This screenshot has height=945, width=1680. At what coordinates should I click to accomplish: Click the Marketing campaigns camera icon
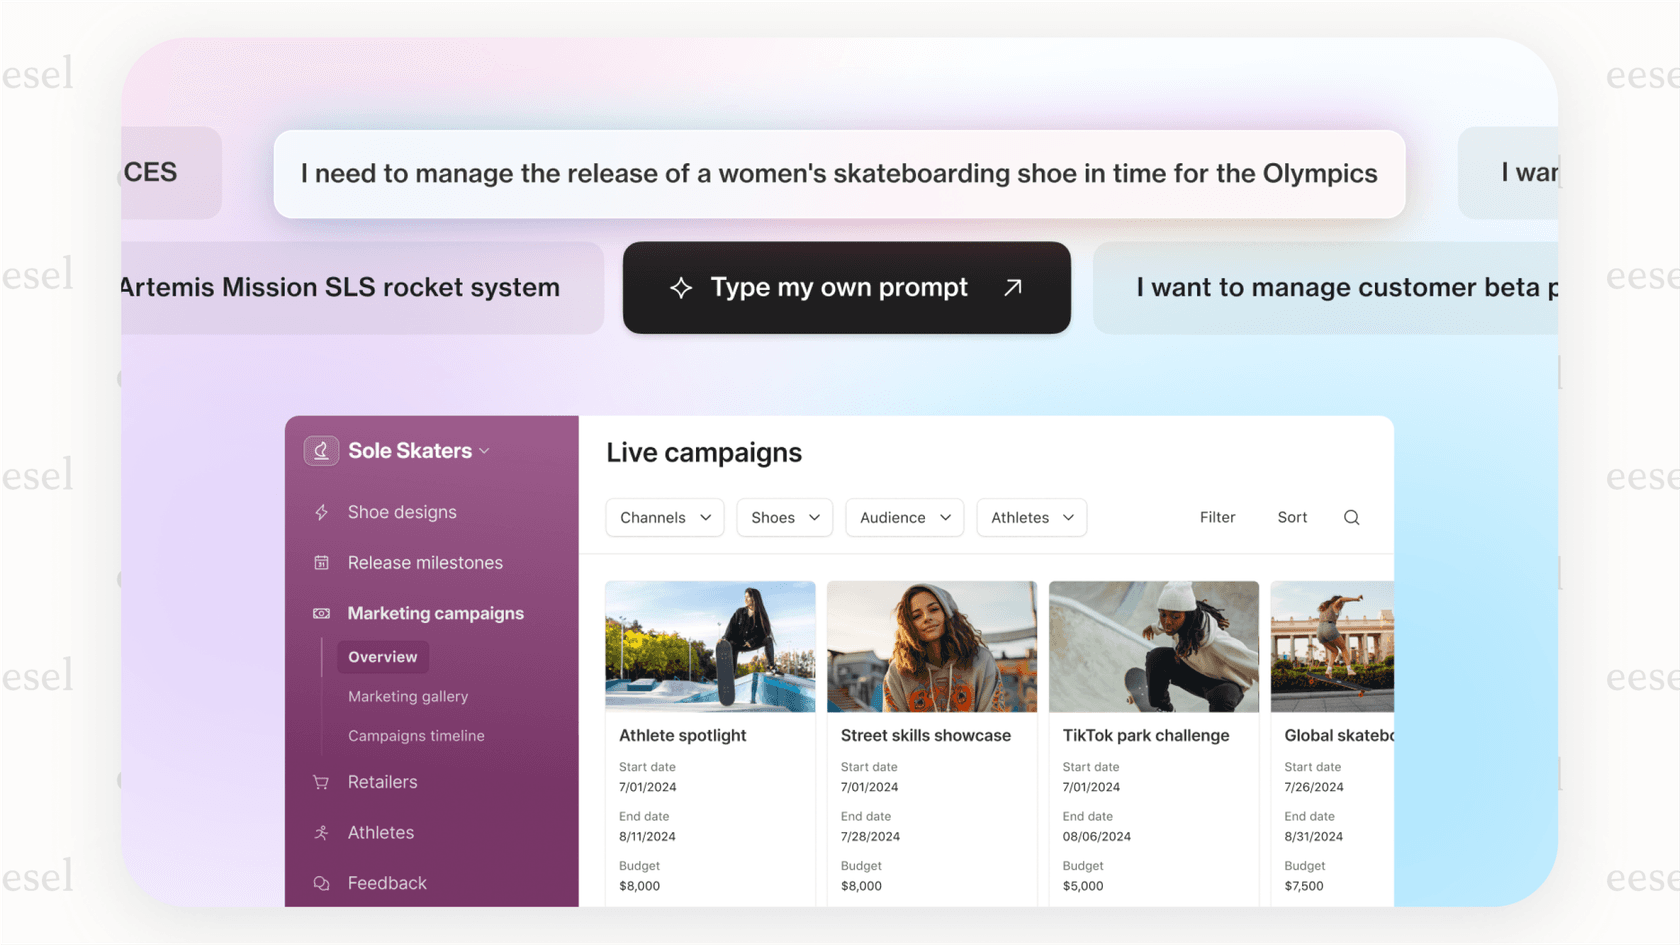[x=321, y=613]
